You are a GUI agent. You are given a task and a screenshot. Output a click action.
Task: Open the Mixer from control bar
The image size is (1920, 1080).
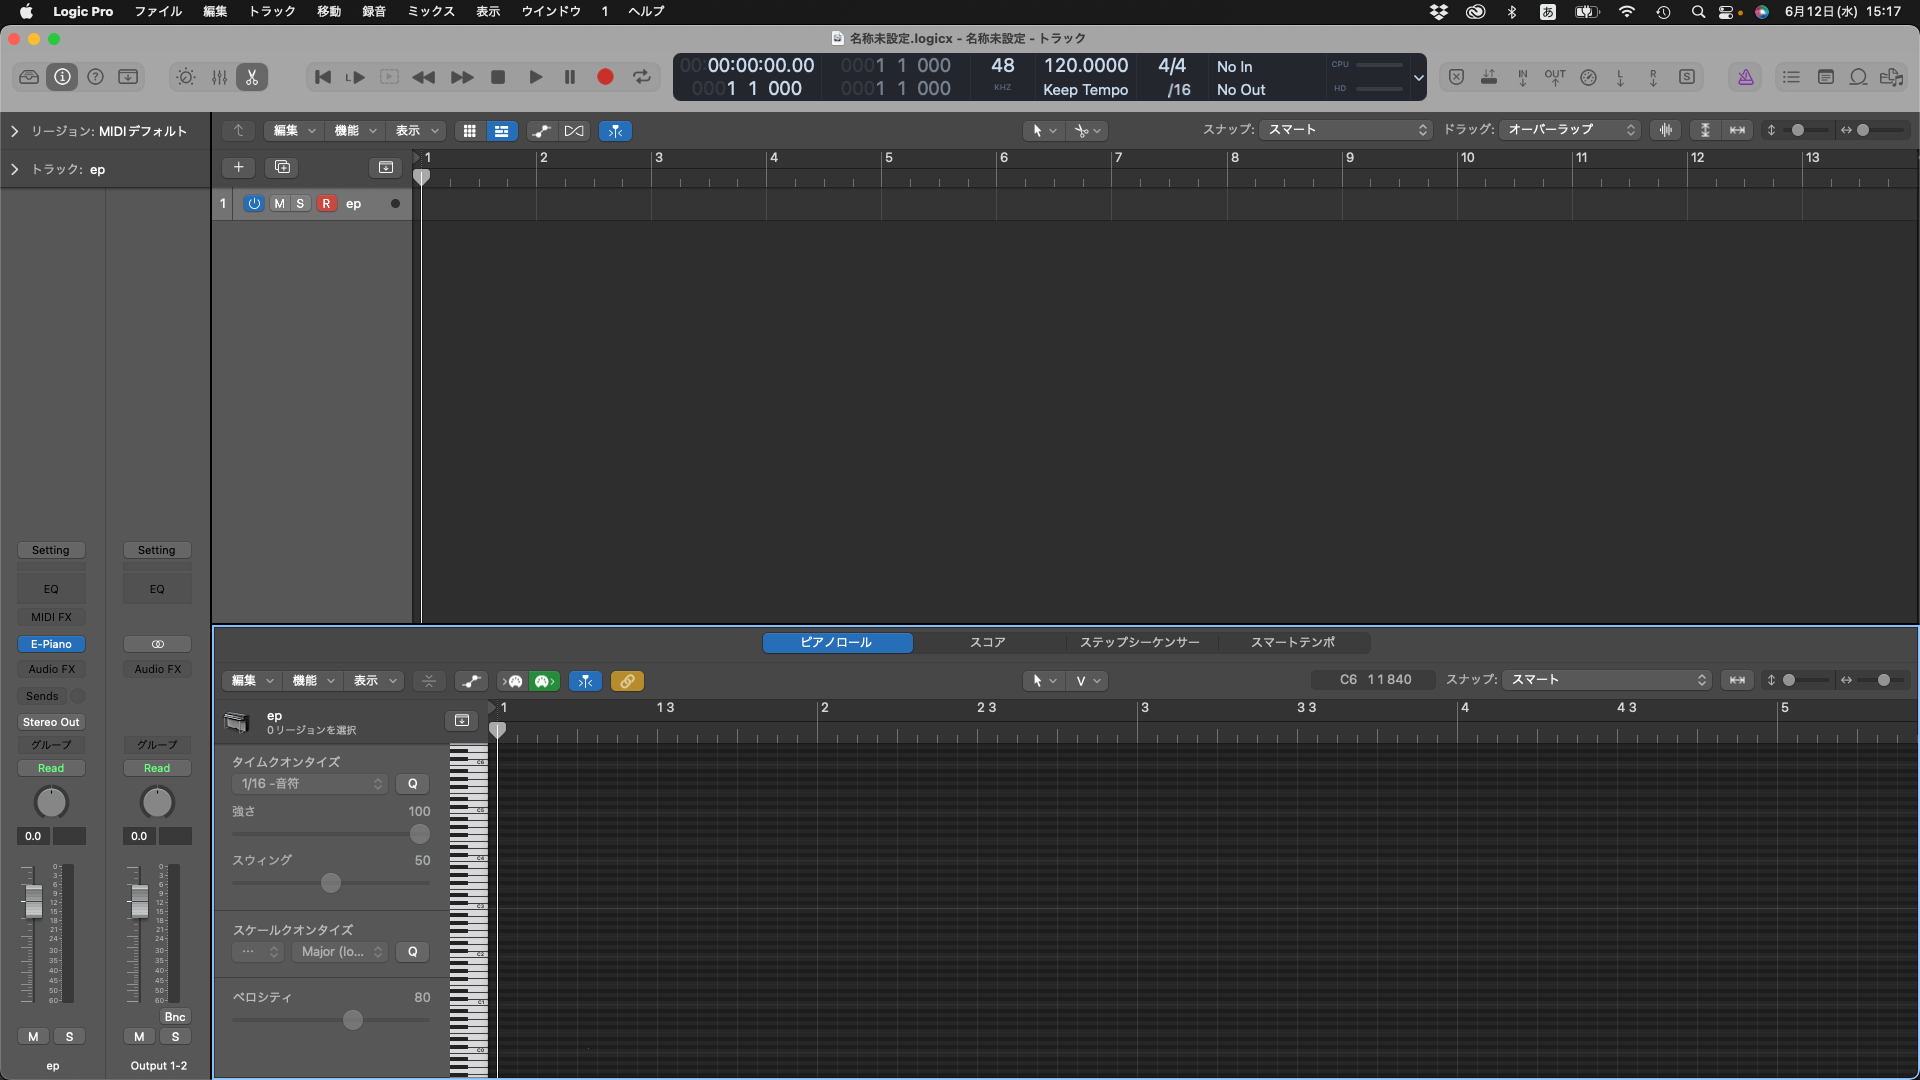[219, 77]
